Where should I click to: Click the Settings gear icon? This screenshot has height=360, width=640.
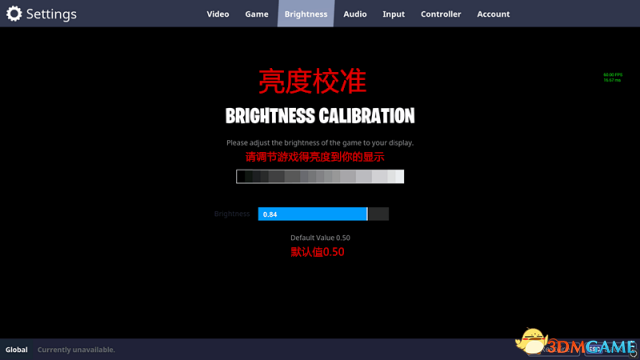(x=14, y=13)
